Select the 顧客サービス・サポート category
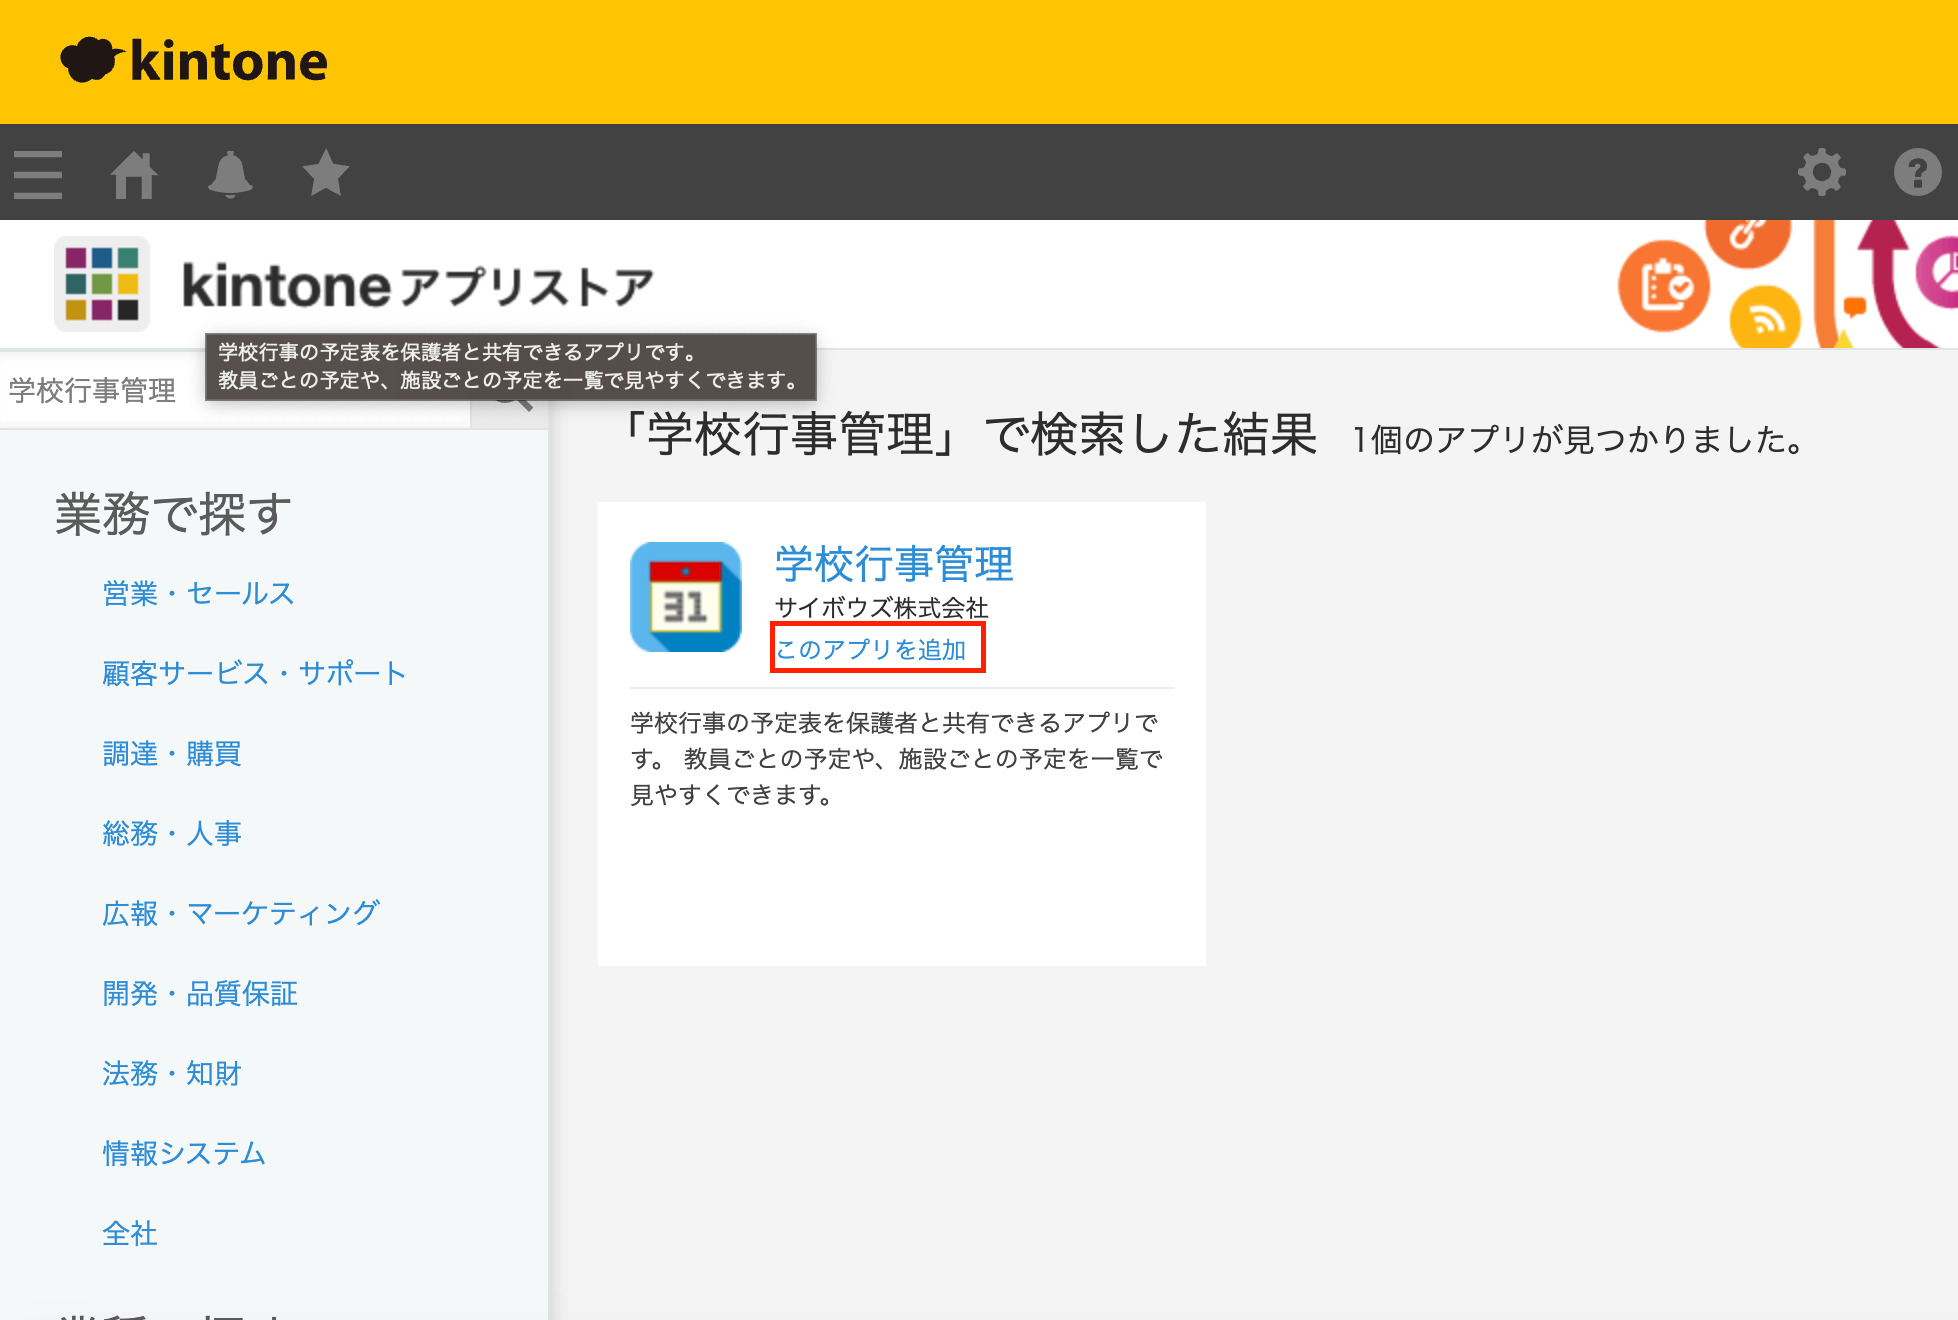1958x1320 pixels. [x=254, y=673]
